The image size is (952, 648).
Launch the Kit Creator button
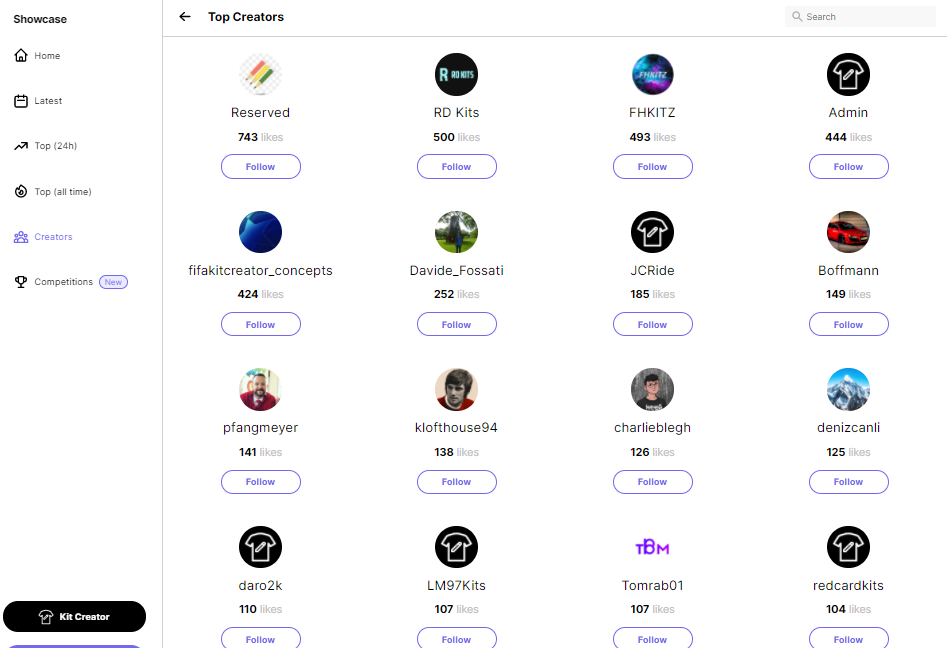click(75, 617)
